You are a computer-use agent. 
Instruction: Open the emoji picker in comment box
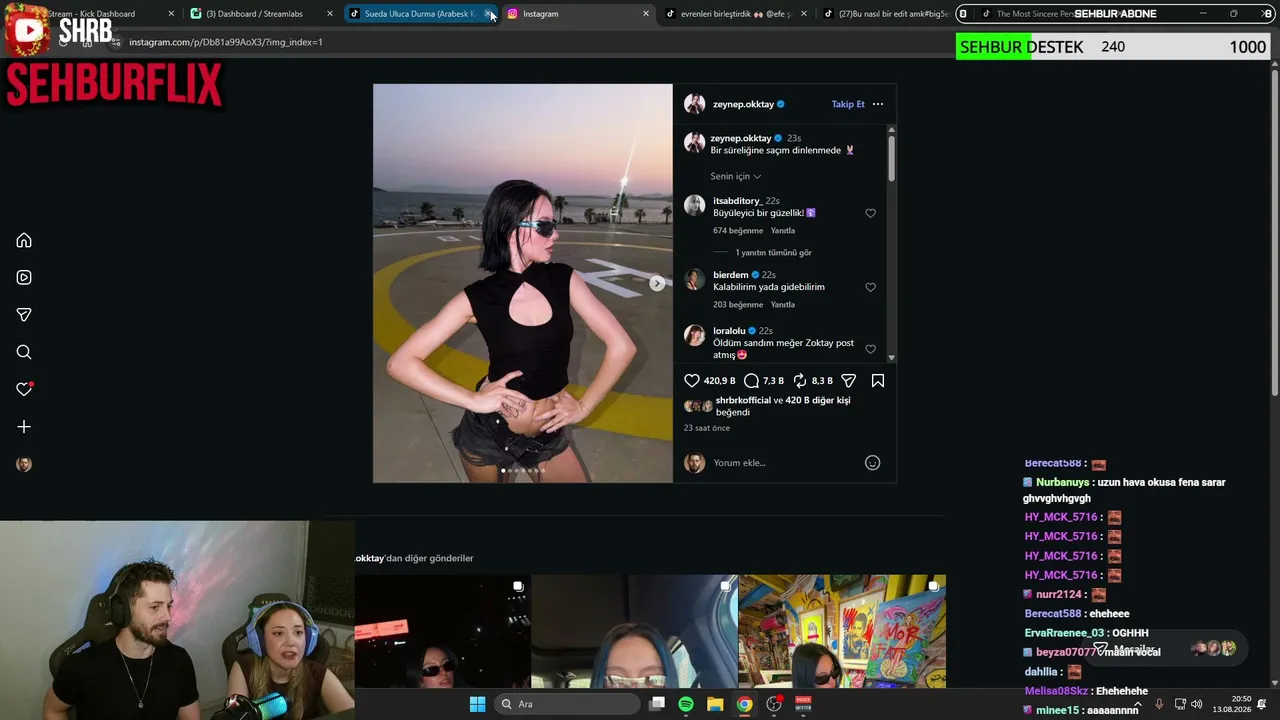[x=873, y=463]
